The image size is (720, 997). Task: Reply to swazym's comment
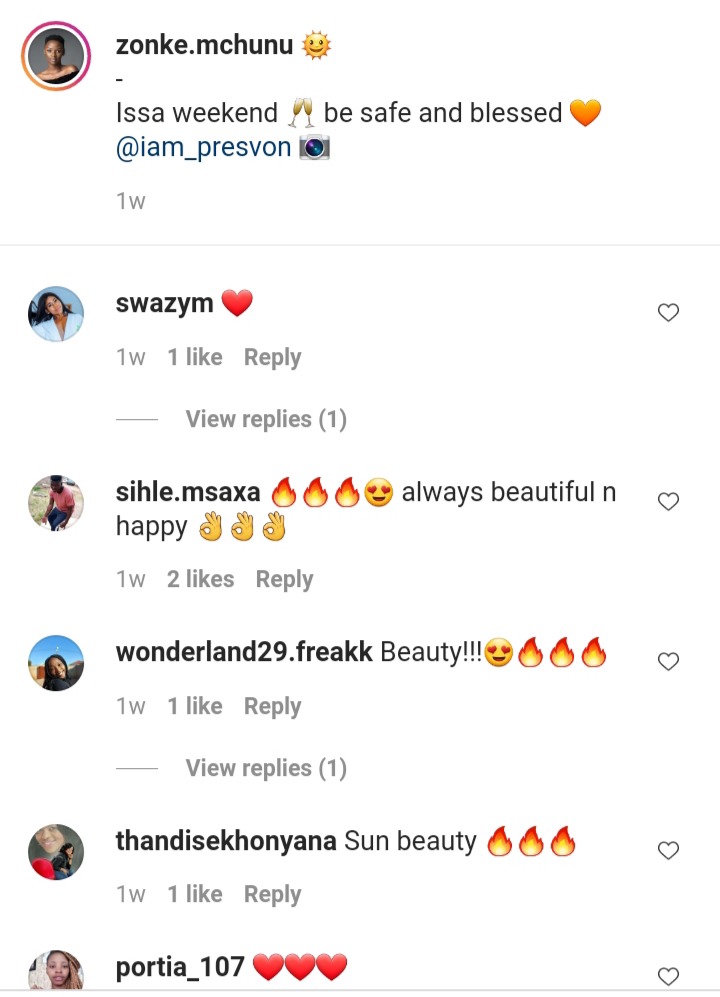[x=272, y=357]
